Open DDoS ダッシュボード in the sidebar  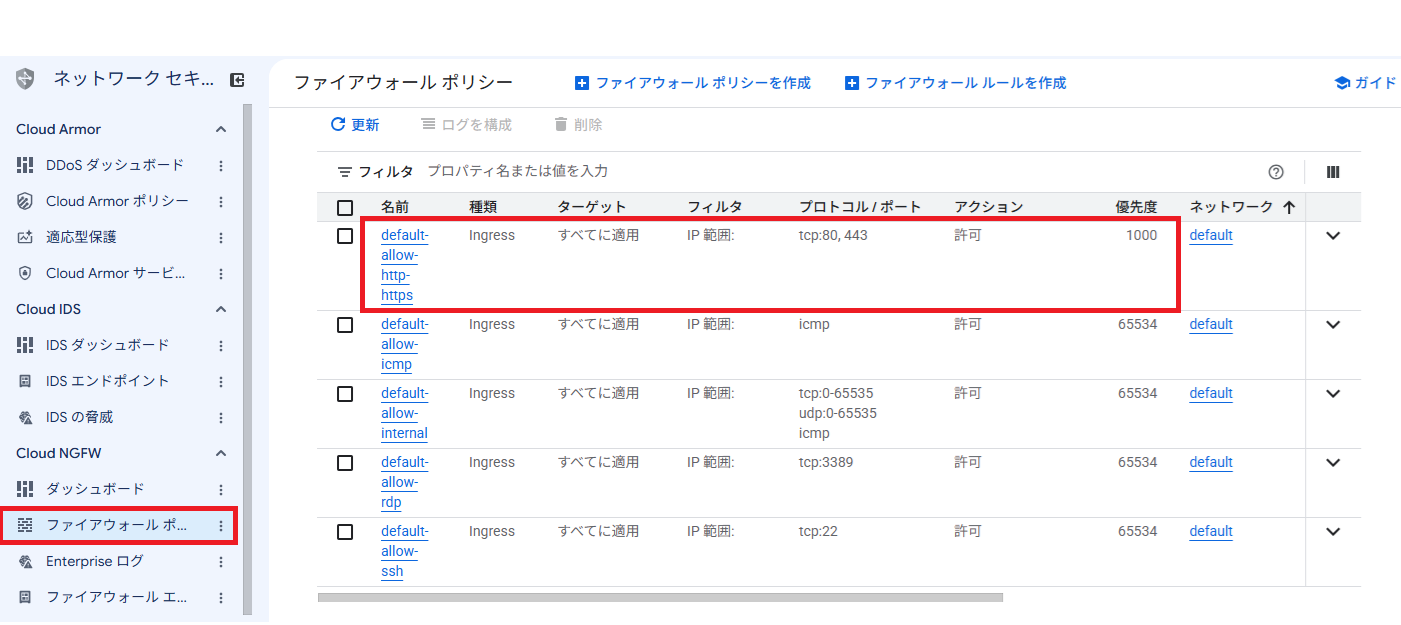(x=115, y=165)
